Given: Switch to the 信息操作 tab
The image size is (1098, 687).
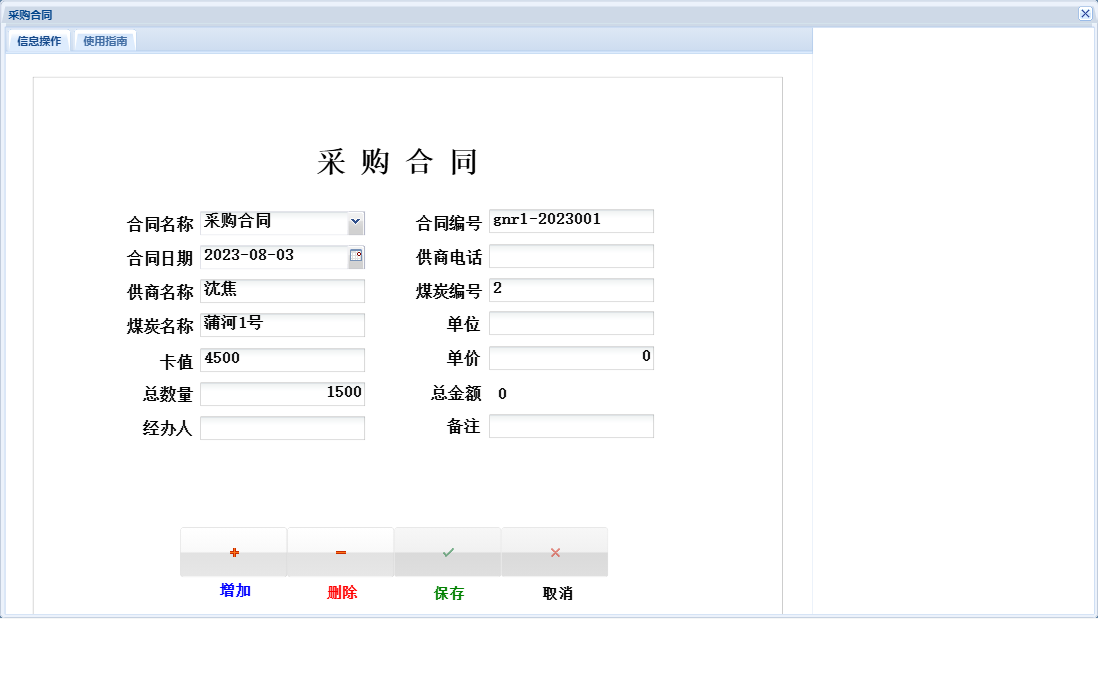Looking at the screenshot, I should 37,41.
